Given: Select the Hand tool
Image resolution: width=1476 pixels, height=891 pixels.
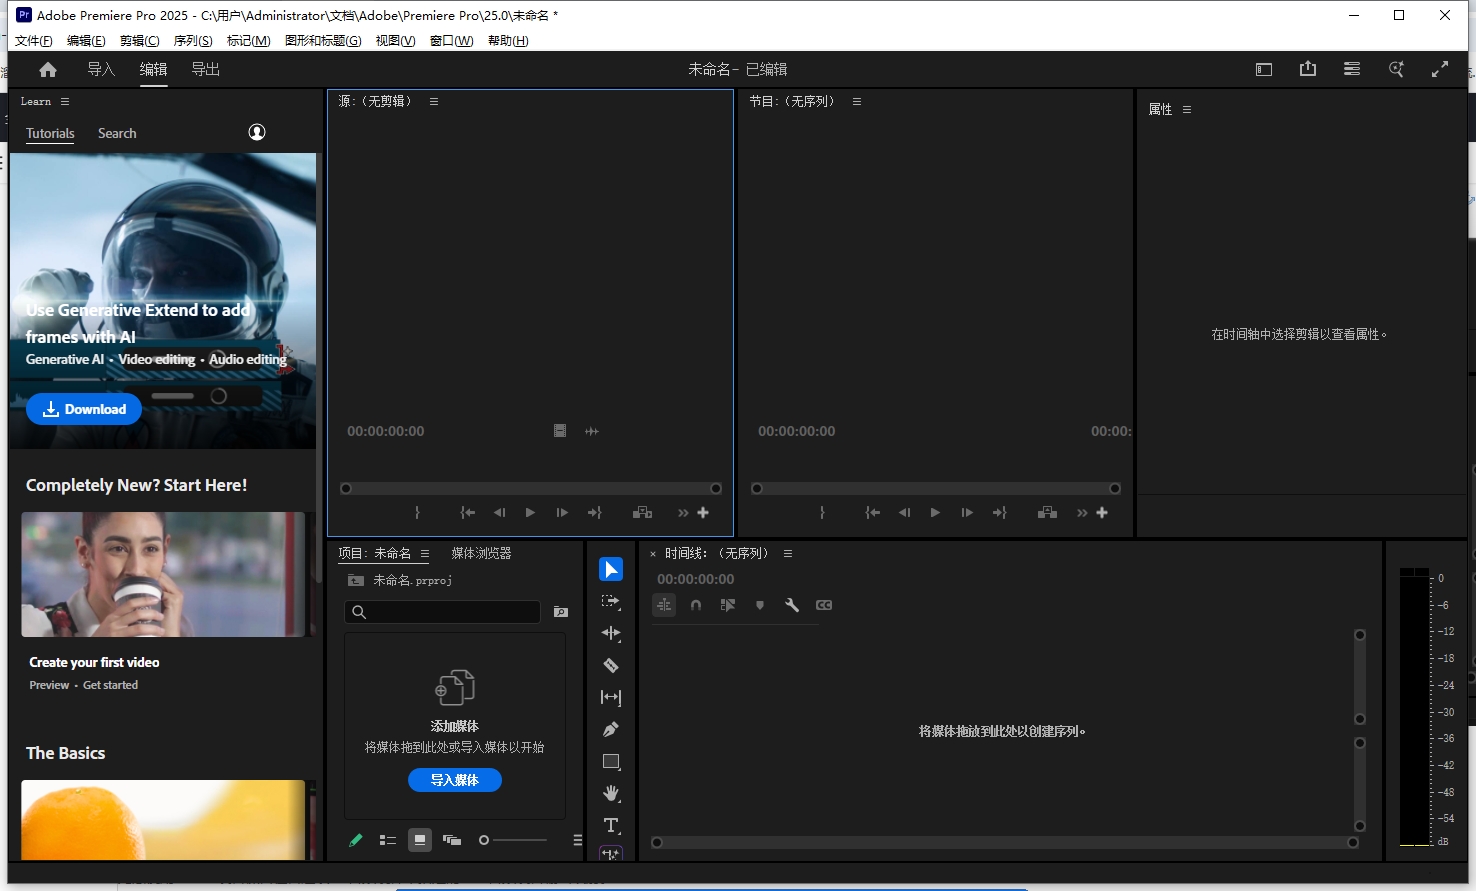Looking at the screenshot, I should point(611,793).
